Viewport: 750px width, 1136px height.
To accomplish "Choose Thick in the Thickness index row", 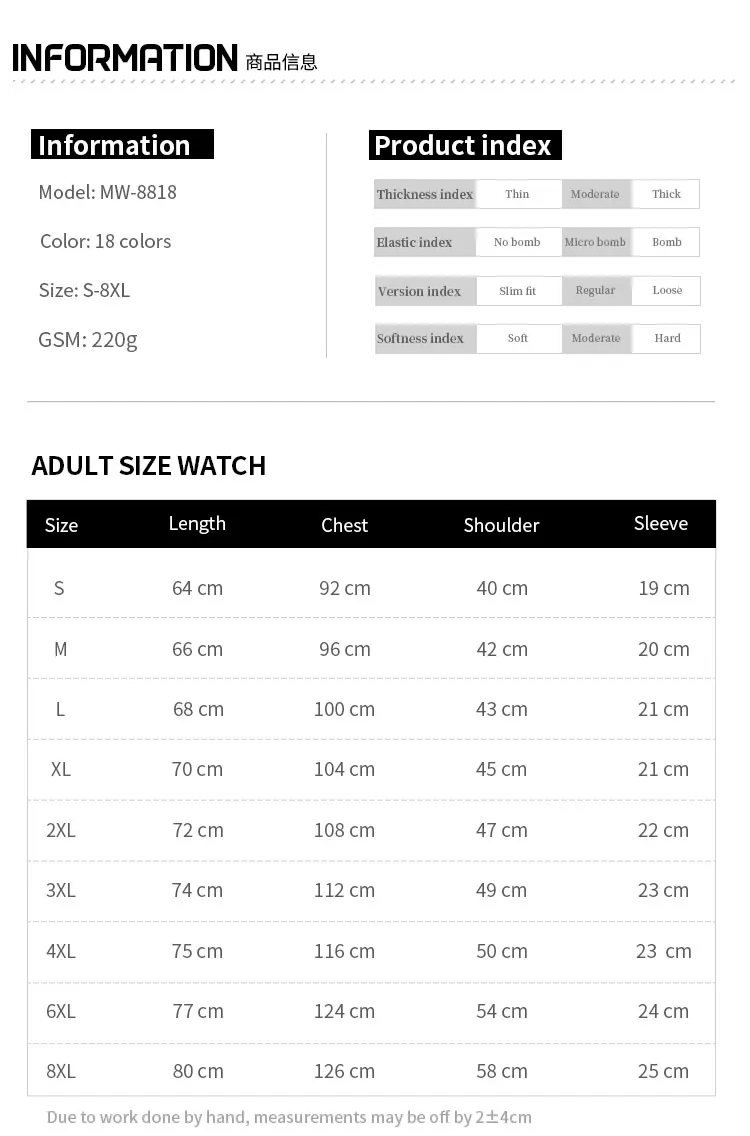I will (666, 194).
